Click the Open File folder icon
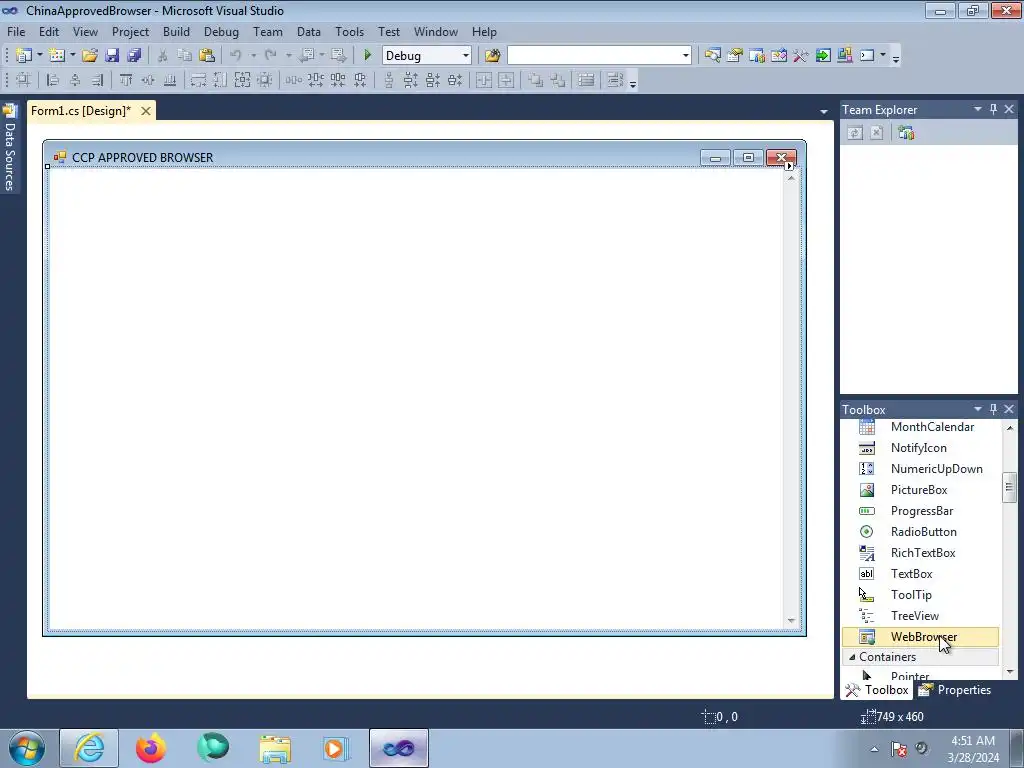 click(89, 56)
